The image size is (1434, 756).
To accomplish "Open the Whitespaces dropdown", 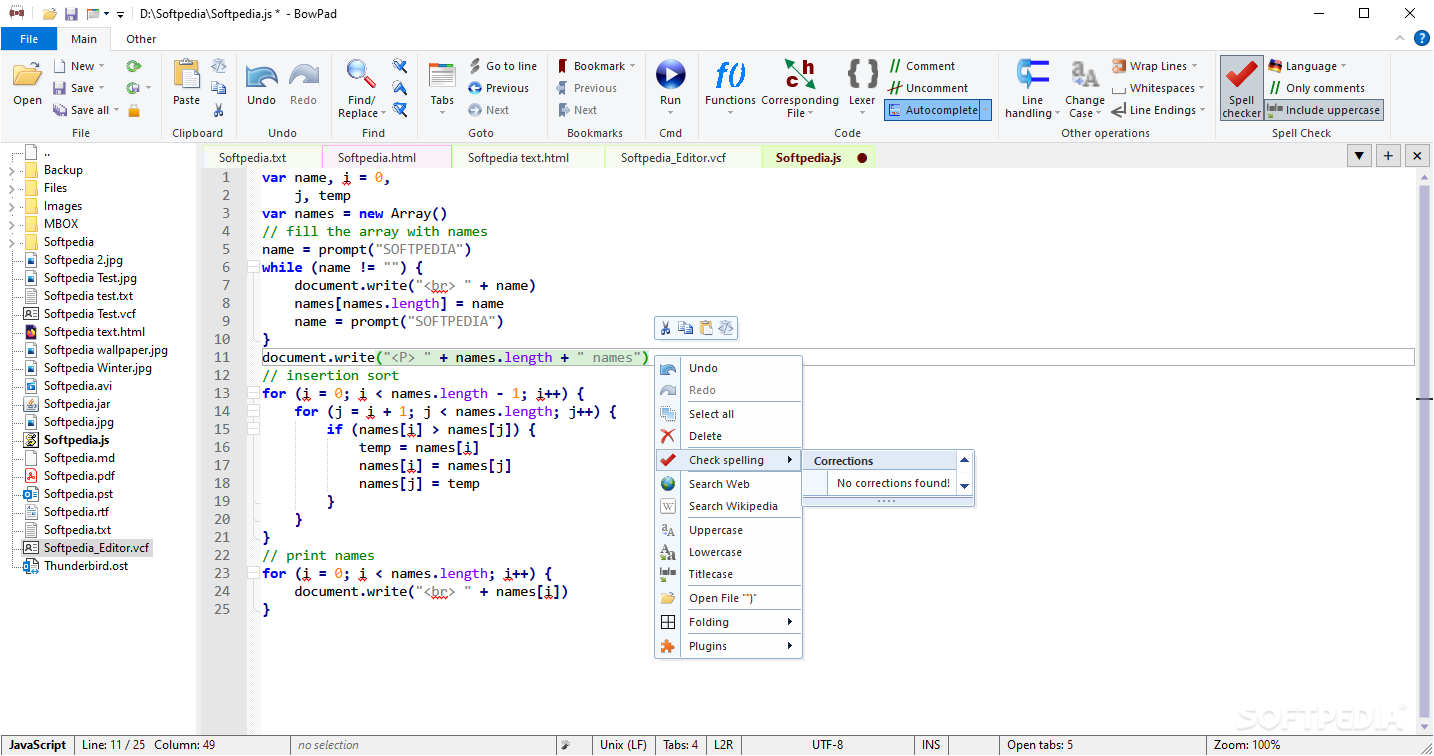I will tap(1160, 88).
